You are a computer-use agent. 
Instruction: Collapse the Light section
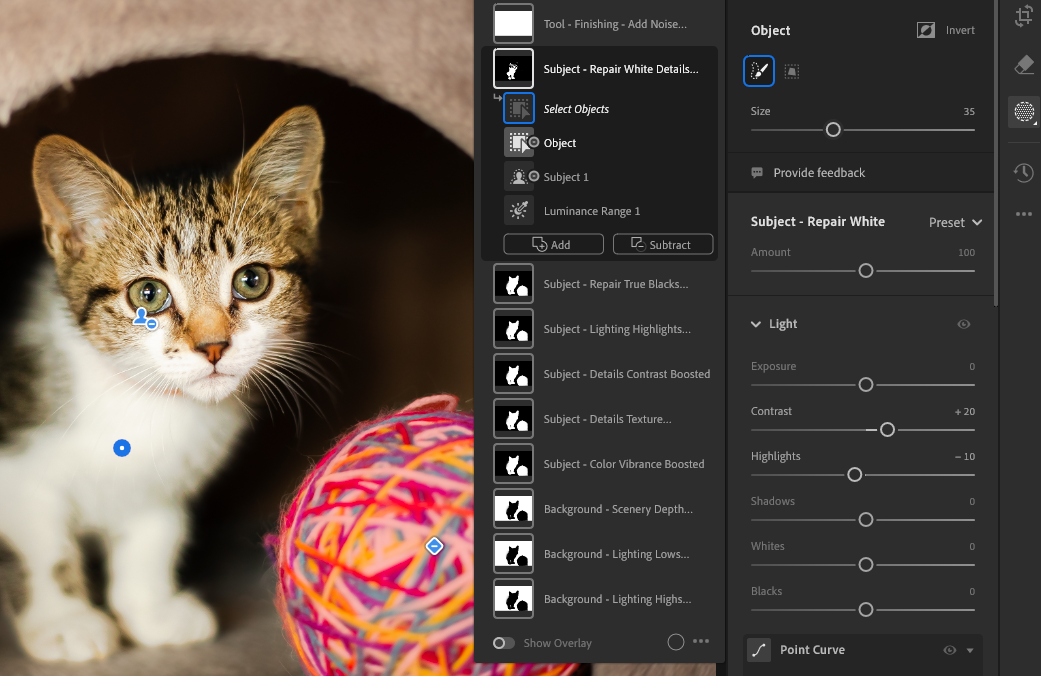click(x=757, y=324)
